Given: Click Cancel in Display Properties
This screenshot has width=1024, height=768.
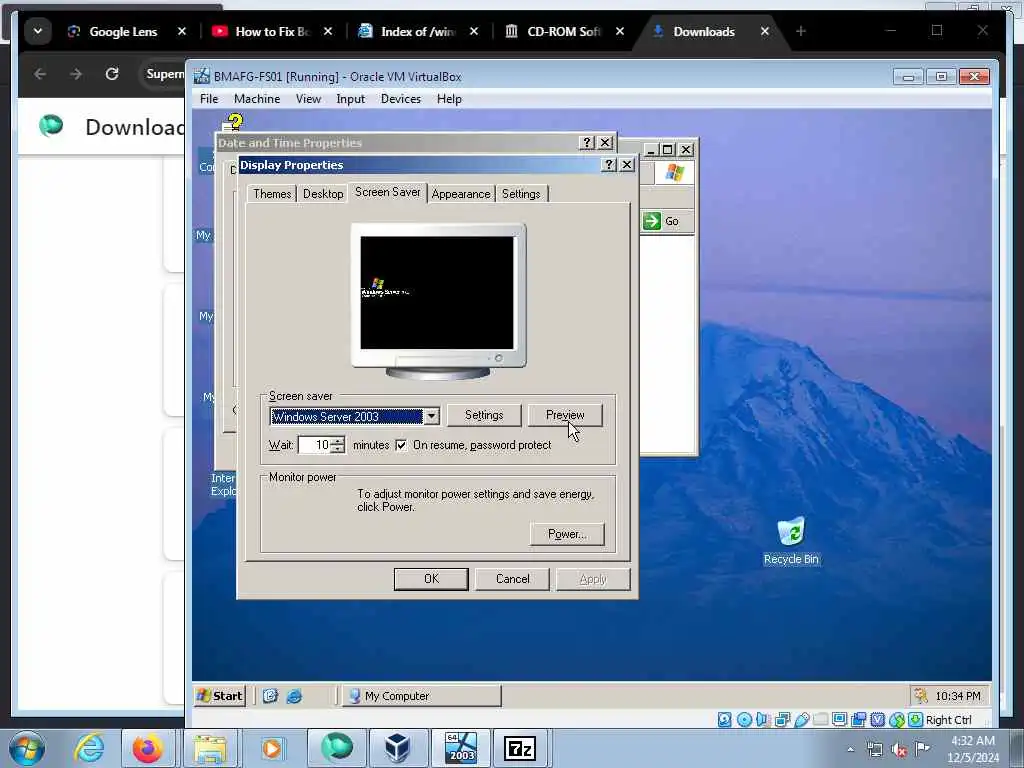Looking at the screenshot, I should [512, 579].
